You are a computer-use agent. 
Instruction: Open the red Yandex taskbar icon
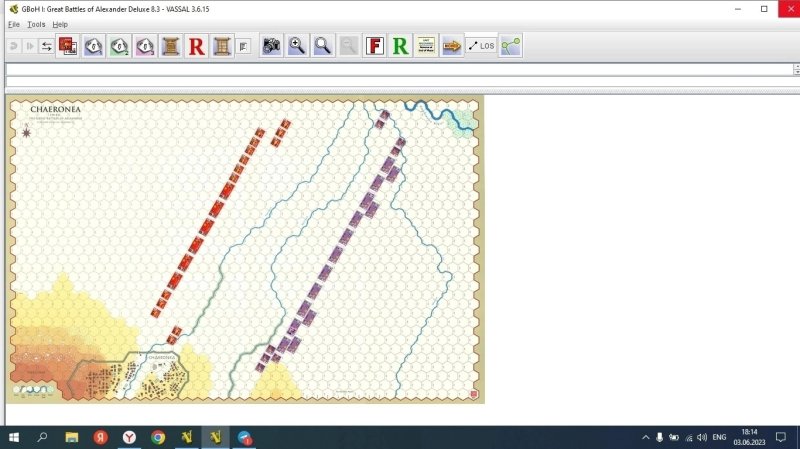(101, 437)
